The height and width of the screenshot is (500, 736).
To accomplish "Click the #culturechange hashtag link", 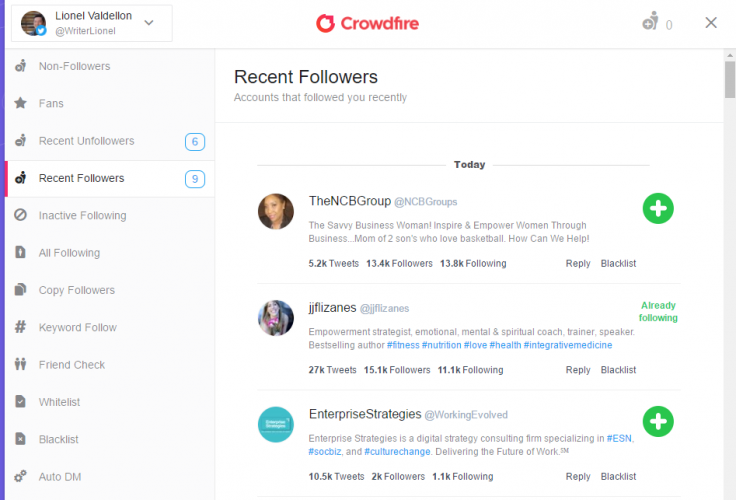I will pos(397,452).
